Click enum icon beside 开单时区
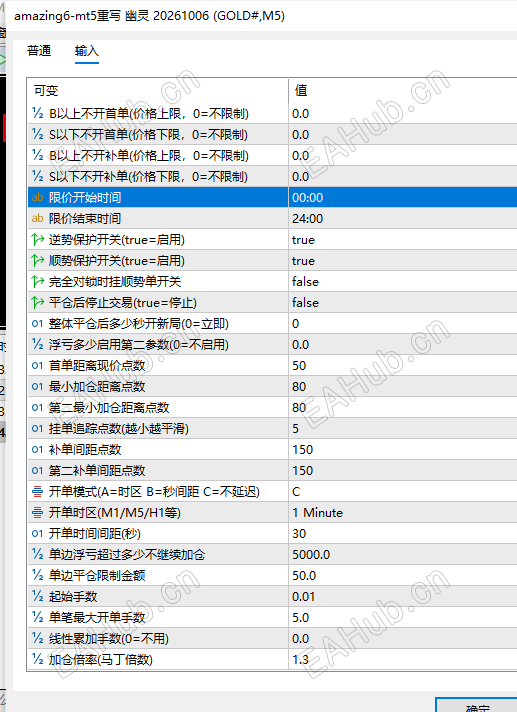 (x=38, y=513)
